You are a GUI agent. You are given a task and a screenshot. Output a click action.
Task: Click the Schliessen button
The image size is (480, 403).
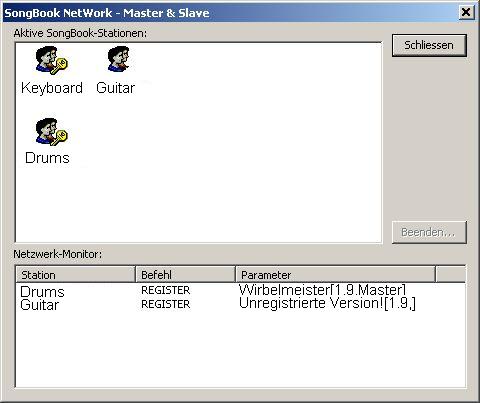pyautogui.click(x=429, y=45)
